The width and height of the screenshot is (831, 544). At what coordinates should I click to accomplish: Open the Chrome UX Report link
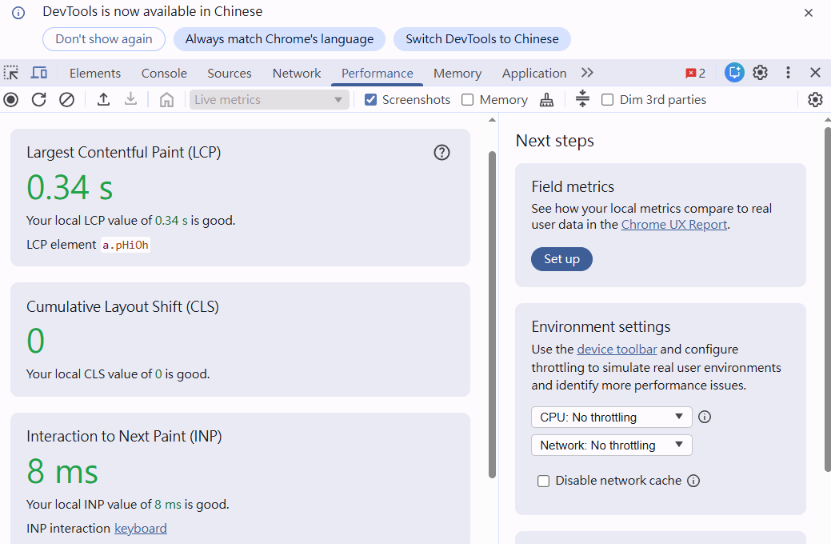tap(674, 225)
